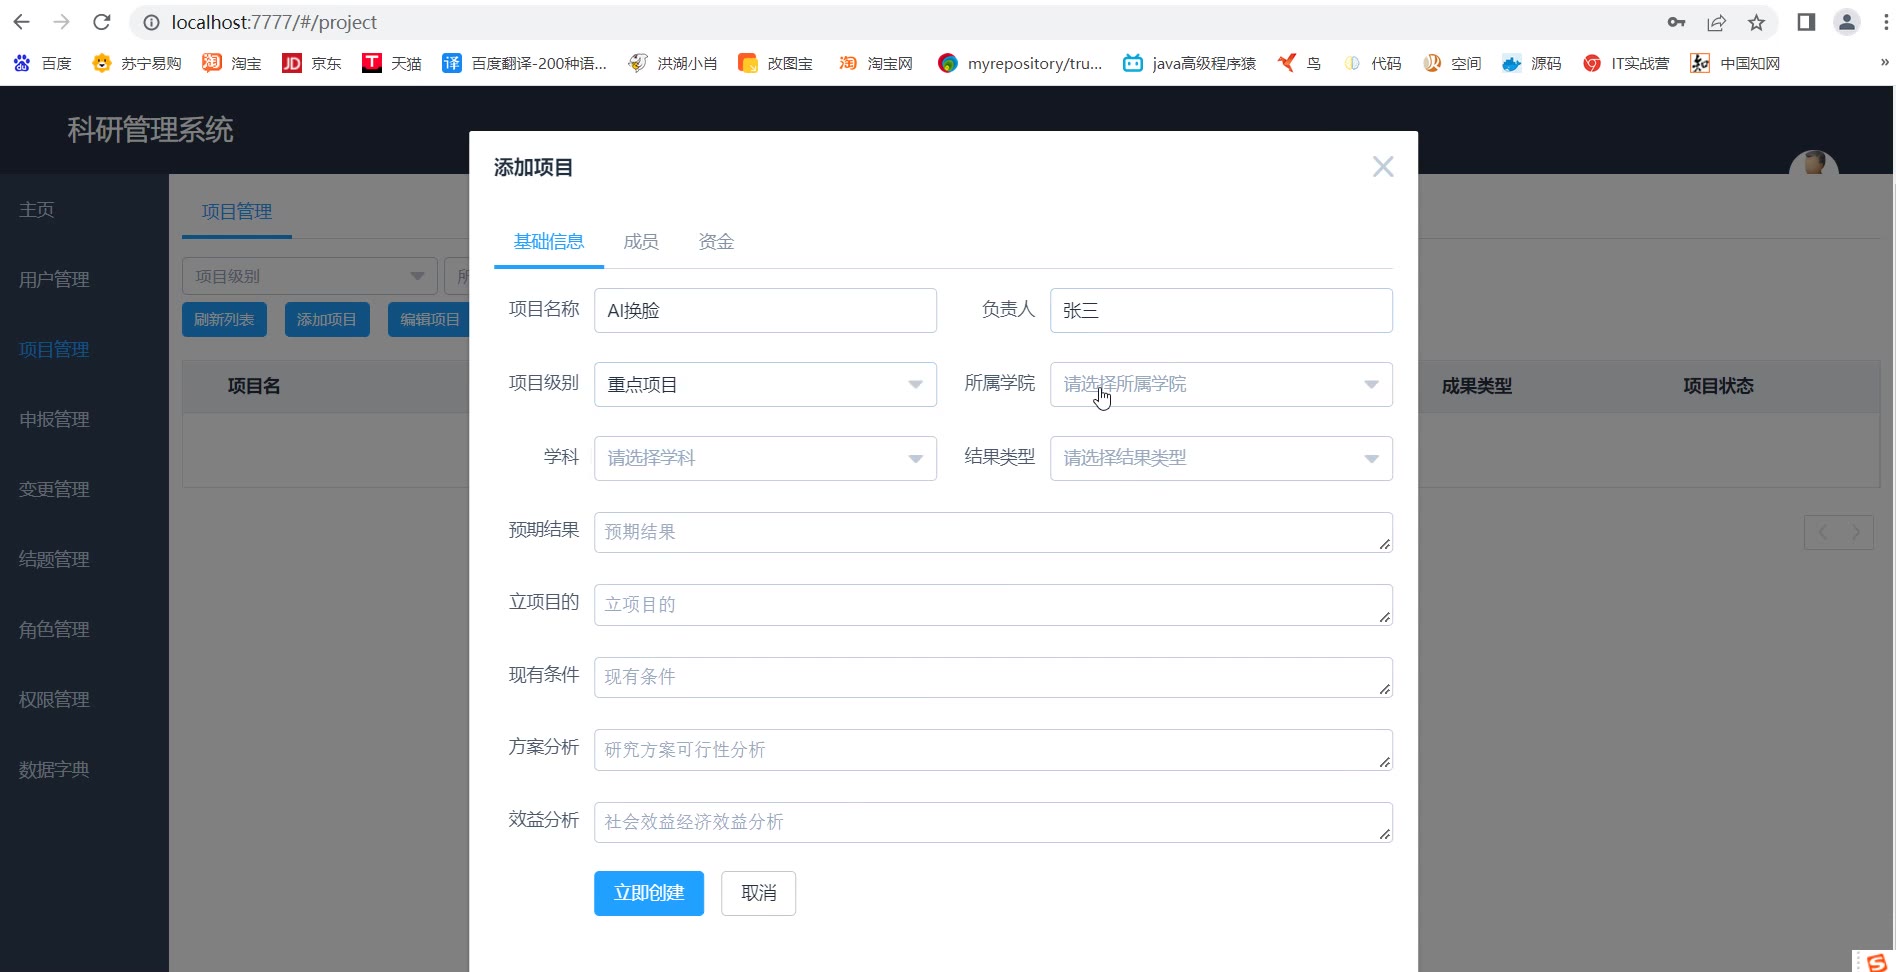
Task: Open the 结果类型 dropdown
Action: coord(1220,458)
